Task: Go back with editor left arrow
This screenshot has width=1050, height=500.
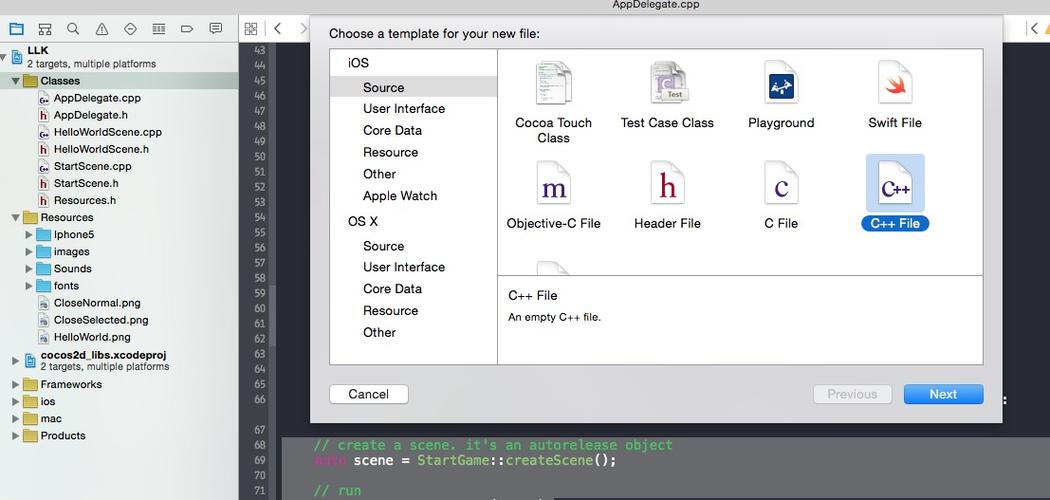Action: pyautogui.click(x=277, y=29)
